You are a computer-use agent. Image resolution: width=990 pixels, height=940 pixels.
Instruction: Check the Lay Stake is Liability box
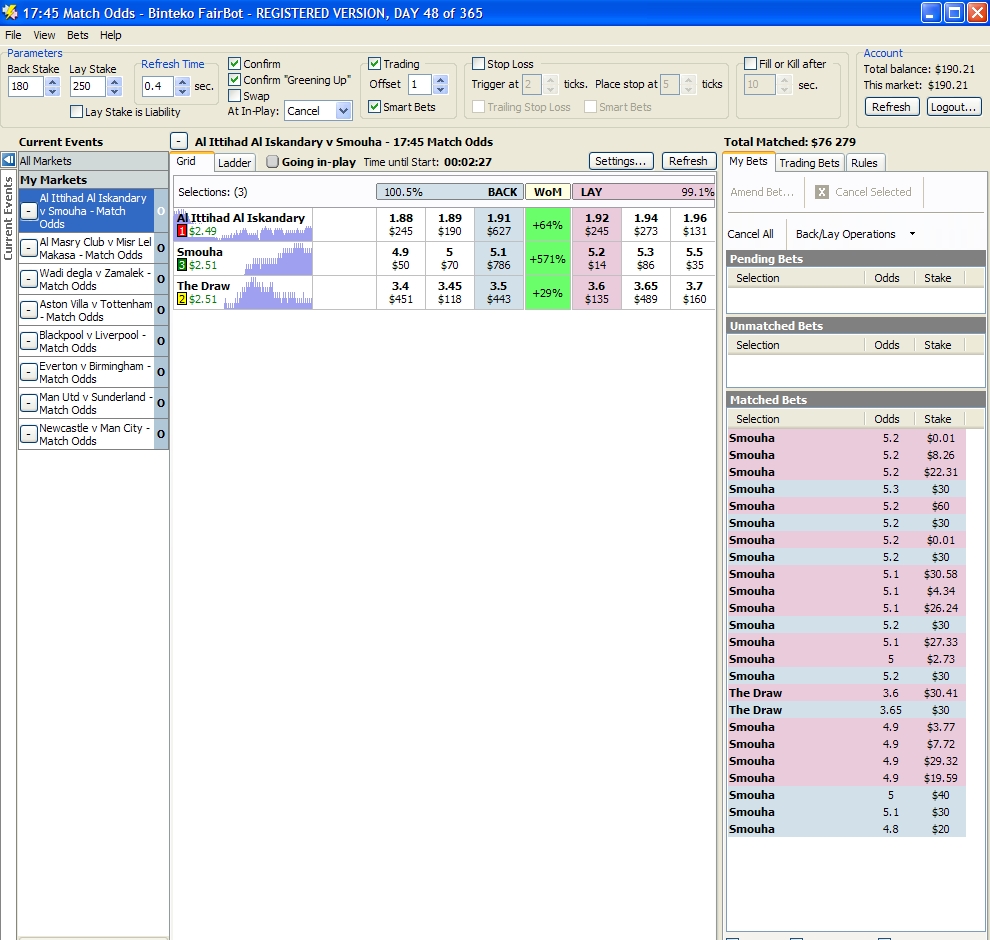pos(76,112)
